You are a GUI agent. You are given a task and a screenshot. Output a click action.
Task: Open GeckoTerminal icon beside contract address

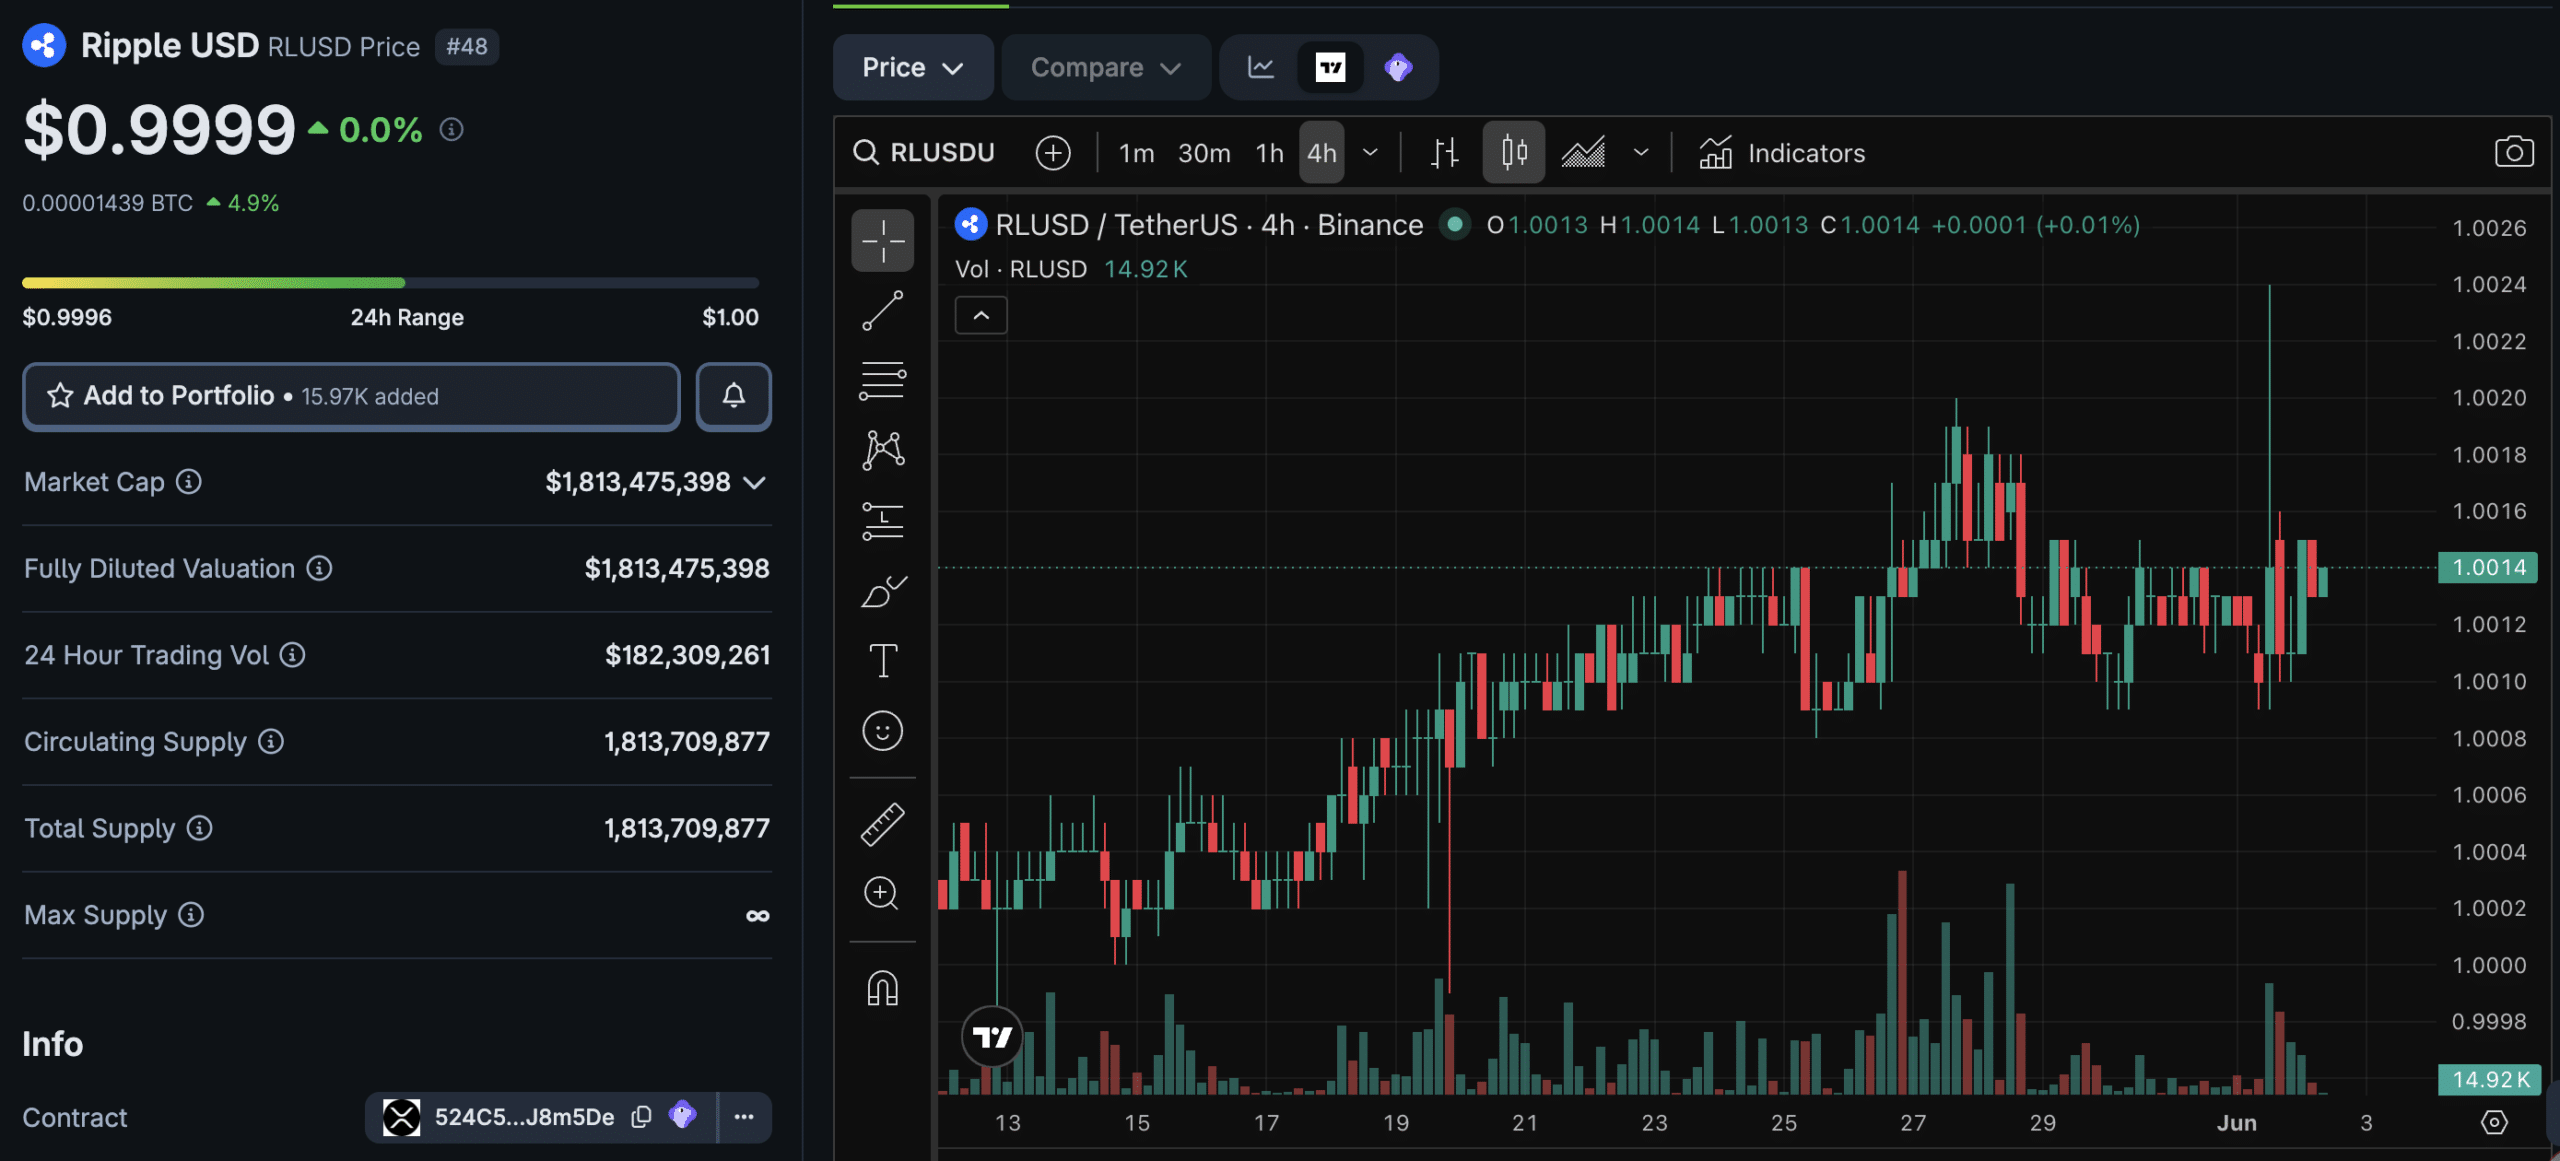point(683,1115)
